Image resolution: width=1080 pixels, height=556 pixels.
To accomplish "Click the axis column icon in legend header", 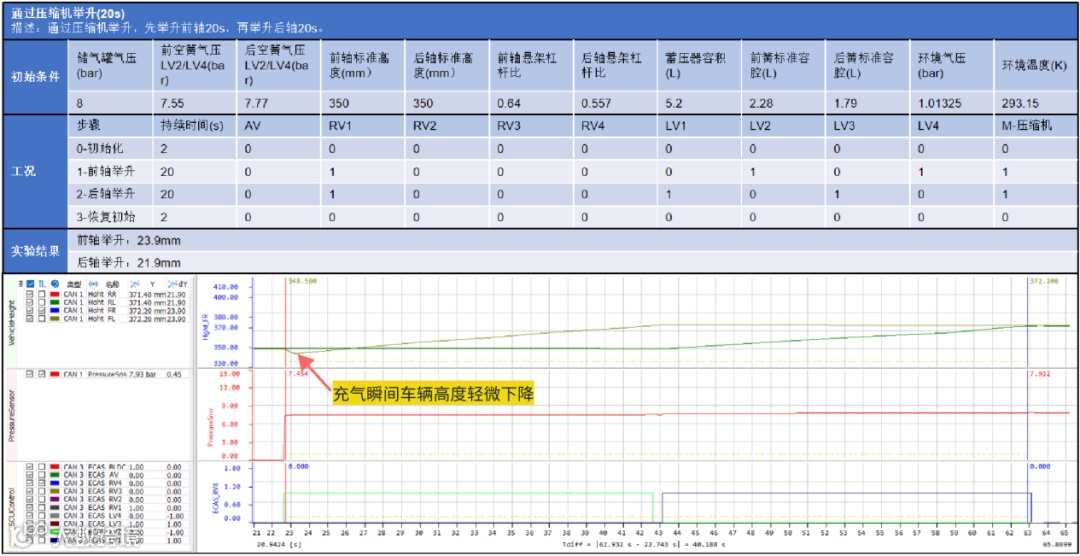I will [42, 284].
